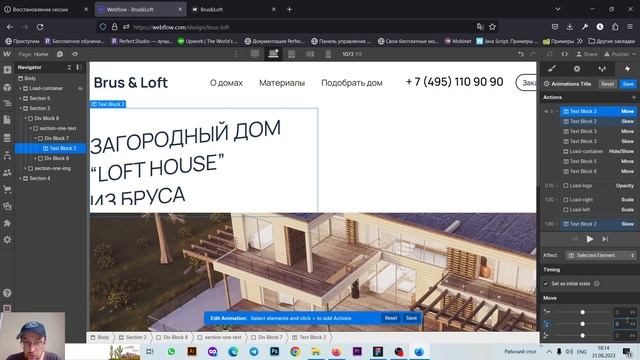640x360 pixels.
Task: Open the Add Elements panel
Action: pyautogui.click(x=7, y=70)
